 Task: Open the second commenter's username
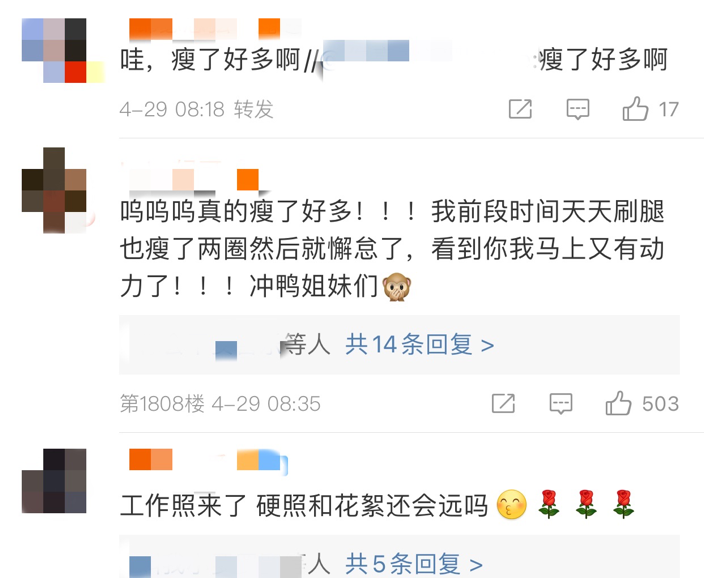194,179
